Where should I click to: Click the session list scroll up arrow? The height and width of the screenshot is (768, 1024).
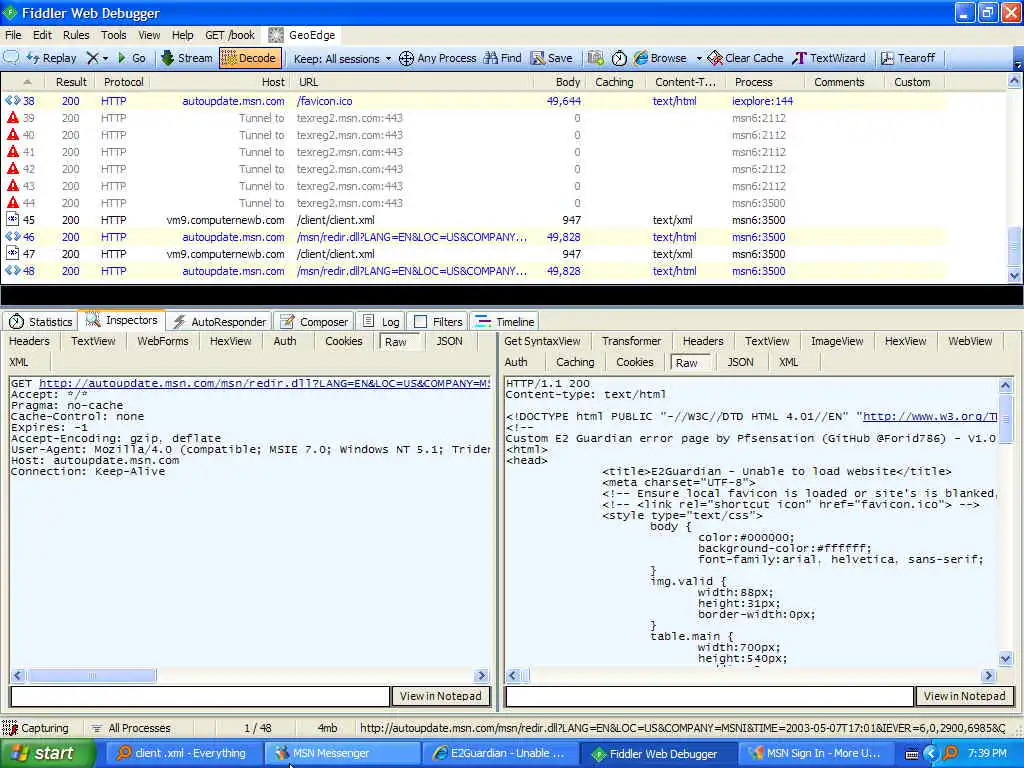coord(1014,81)
